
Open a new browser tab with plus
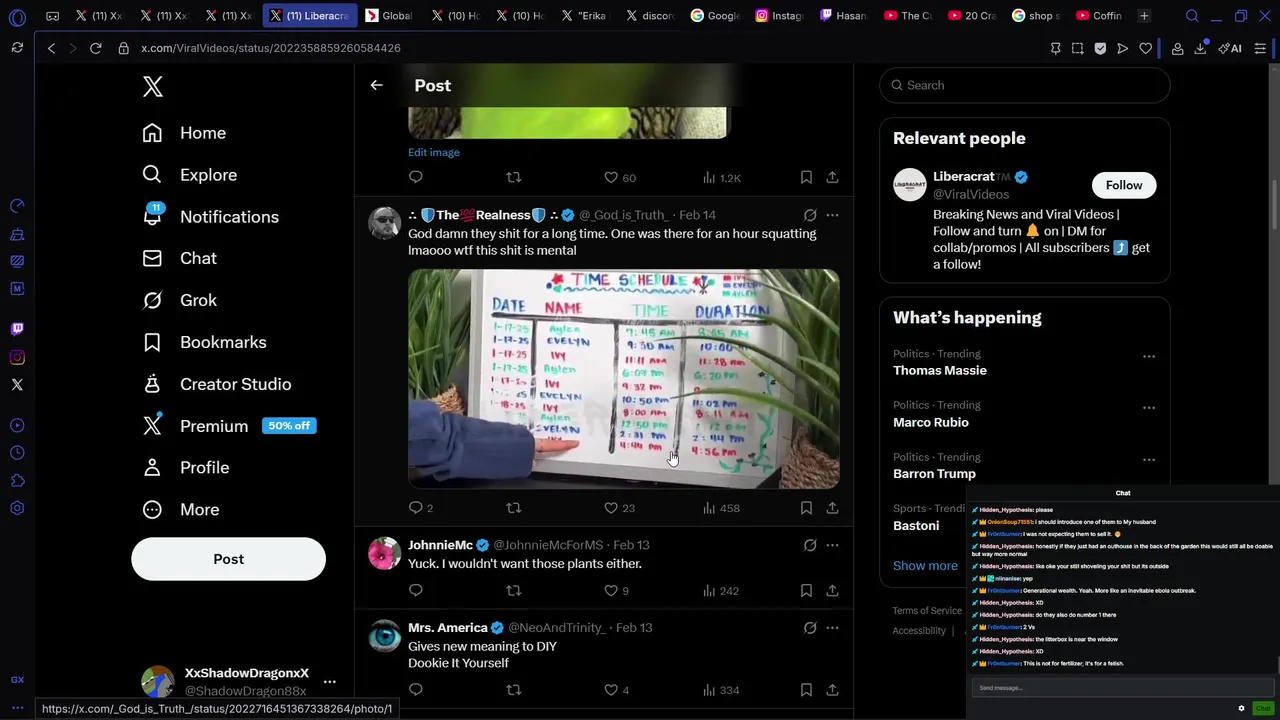pyautogui.click(x=1144, y=16)
